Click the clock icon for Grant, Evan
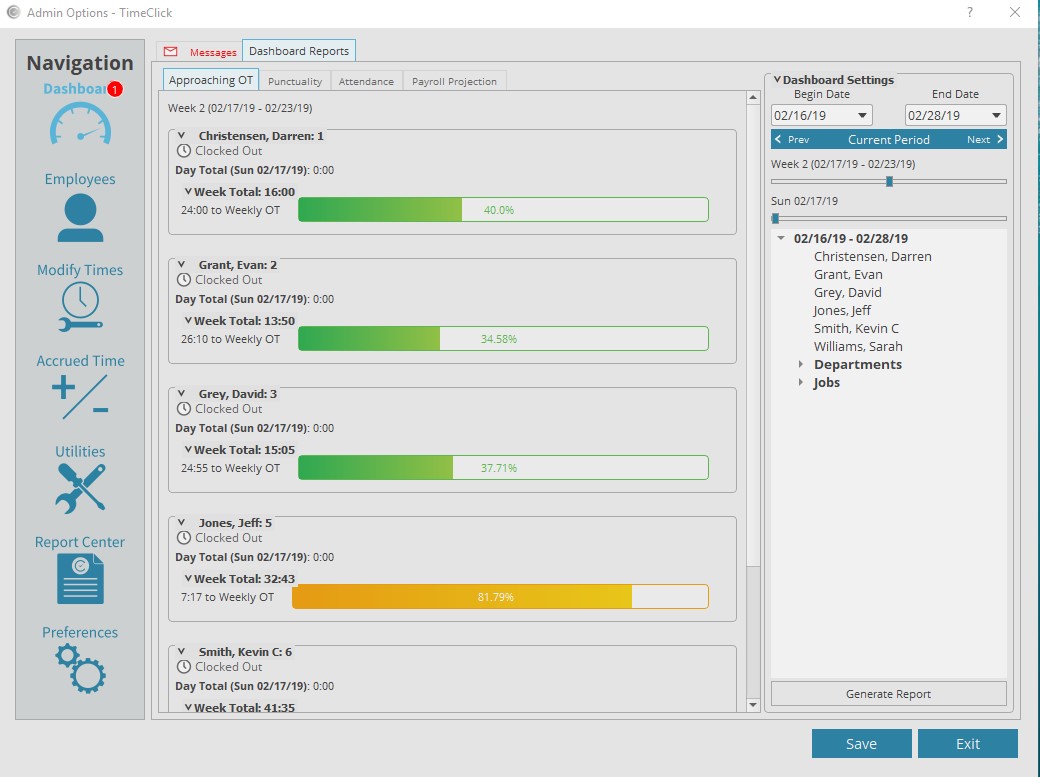 click(x=184, y=280)
